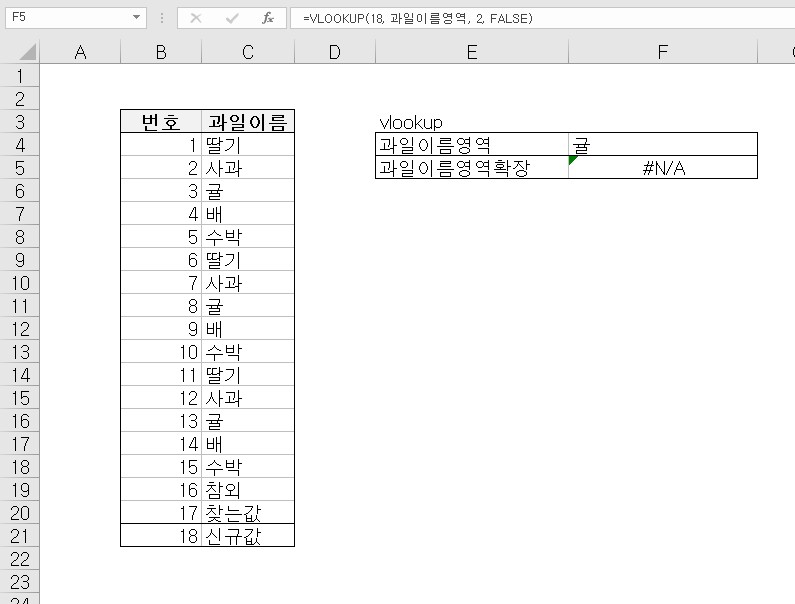The image size is (795, 604).
Task: Click the 찾는값 cell
Action: 248,513
